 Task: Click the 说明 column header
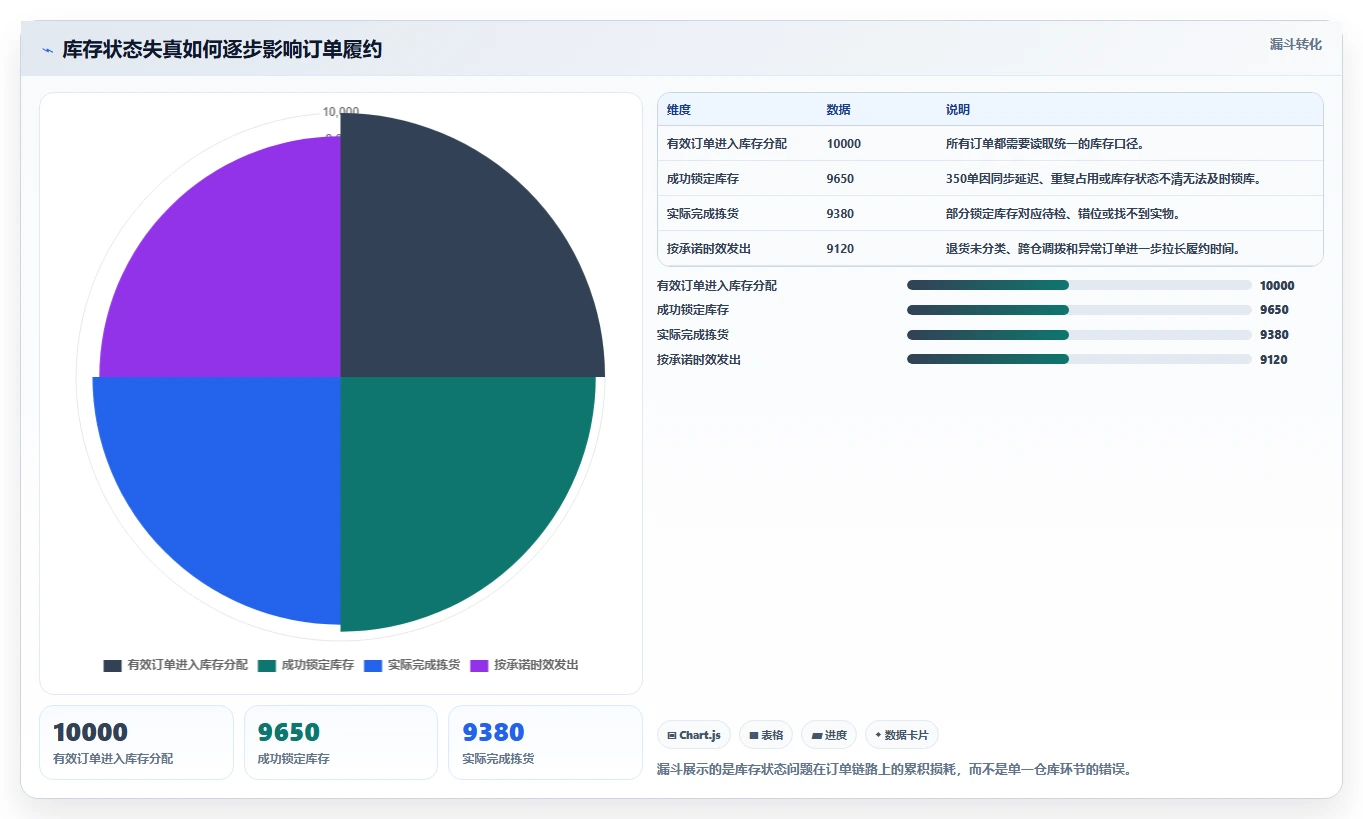958,110
